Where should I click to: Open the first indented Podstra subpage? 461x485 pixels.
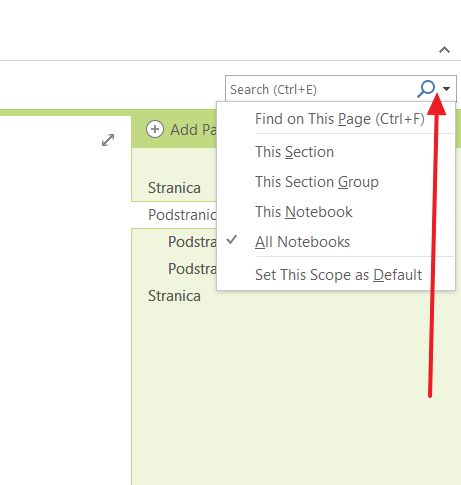click(192, 242)
